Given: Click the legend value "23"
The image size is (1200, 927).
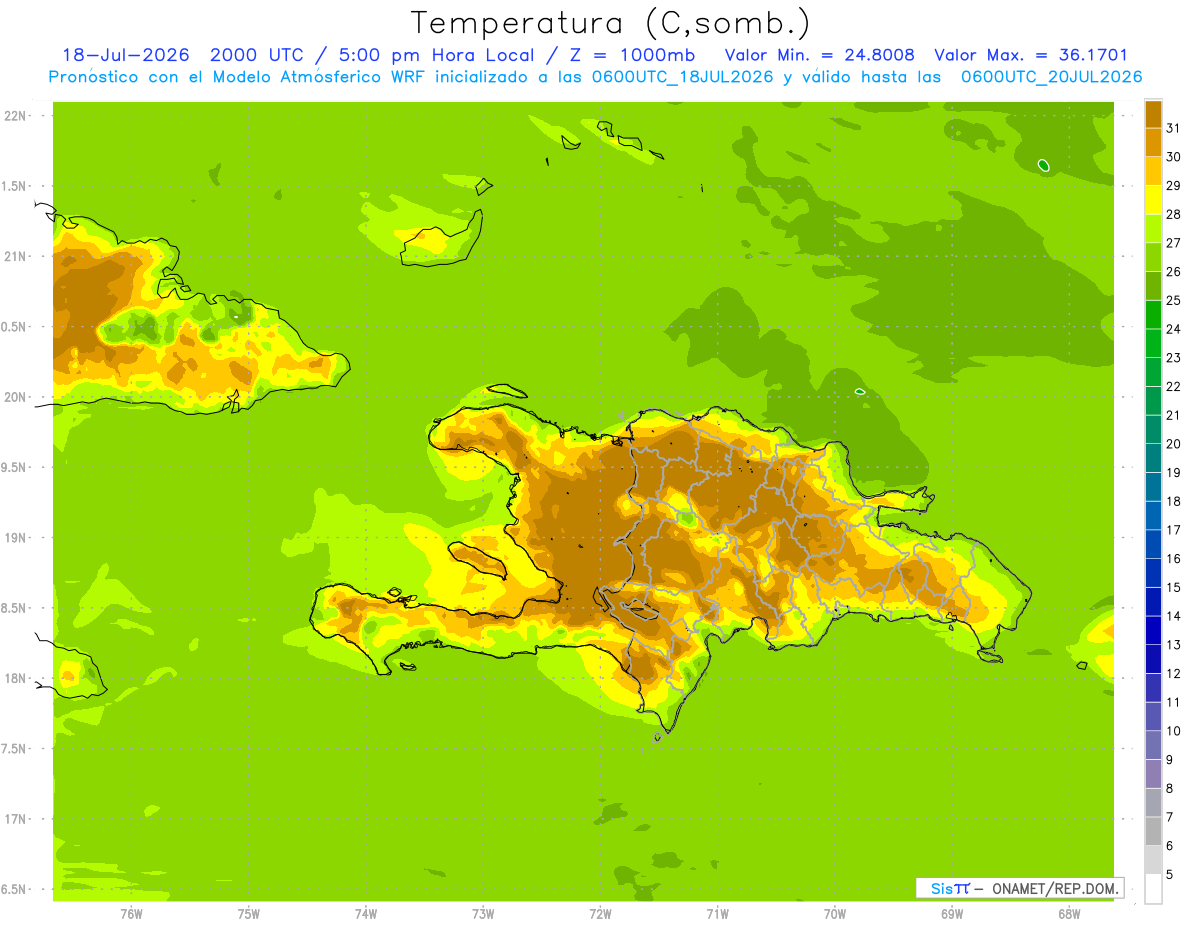Looking at the screenshot, I should pos(1174,357).
